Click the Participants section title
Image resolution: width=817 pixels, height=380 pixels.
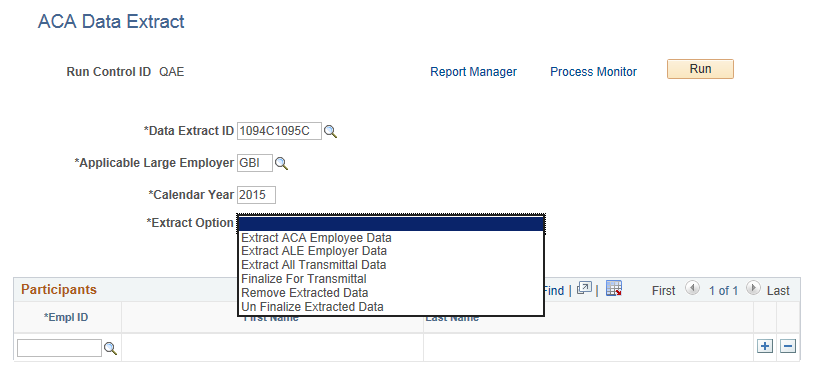pyautogui.click(x=59, y=289)
